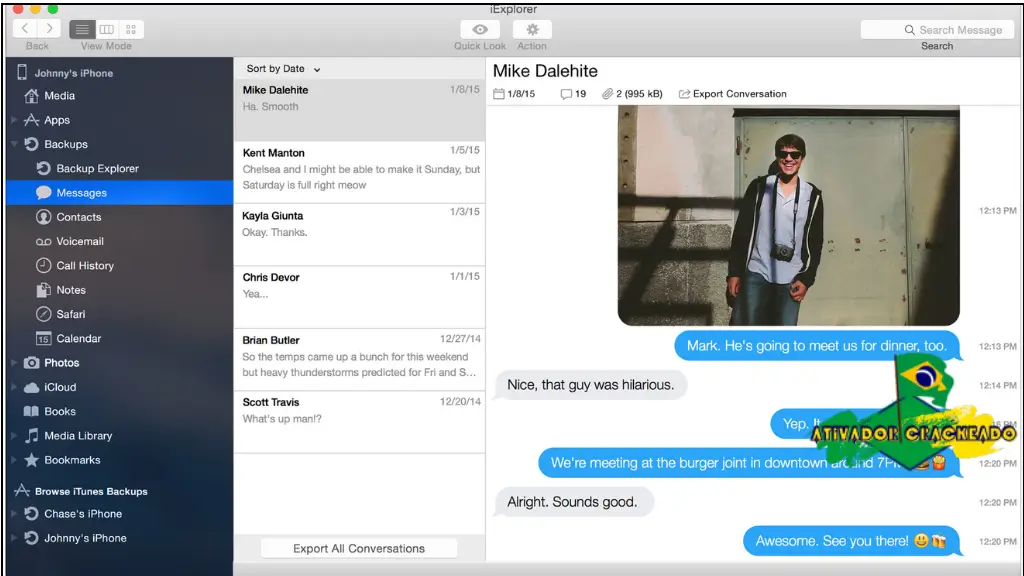Screen dimensions: 1024x576
Task: Expand the Photos tree item
Action: pyautogui.click(x=14, y=363)
